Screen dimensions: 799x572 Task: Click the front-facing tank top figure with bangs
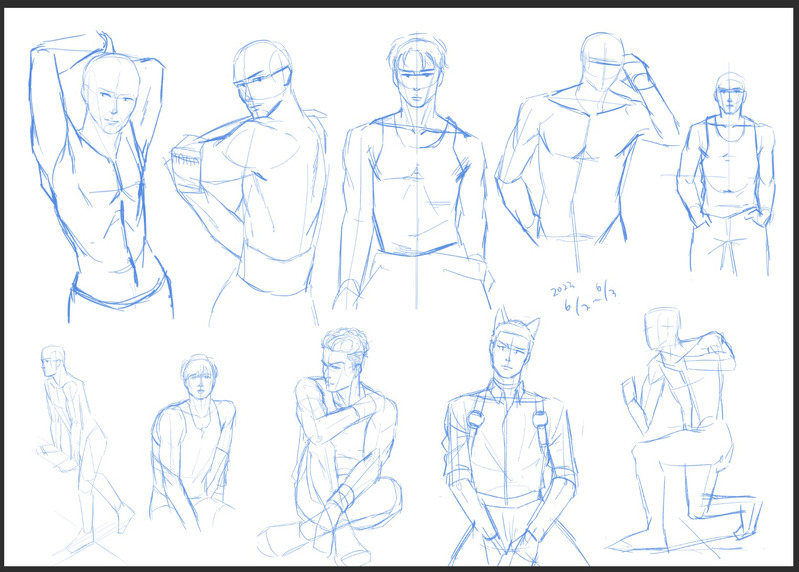(414, 172)
